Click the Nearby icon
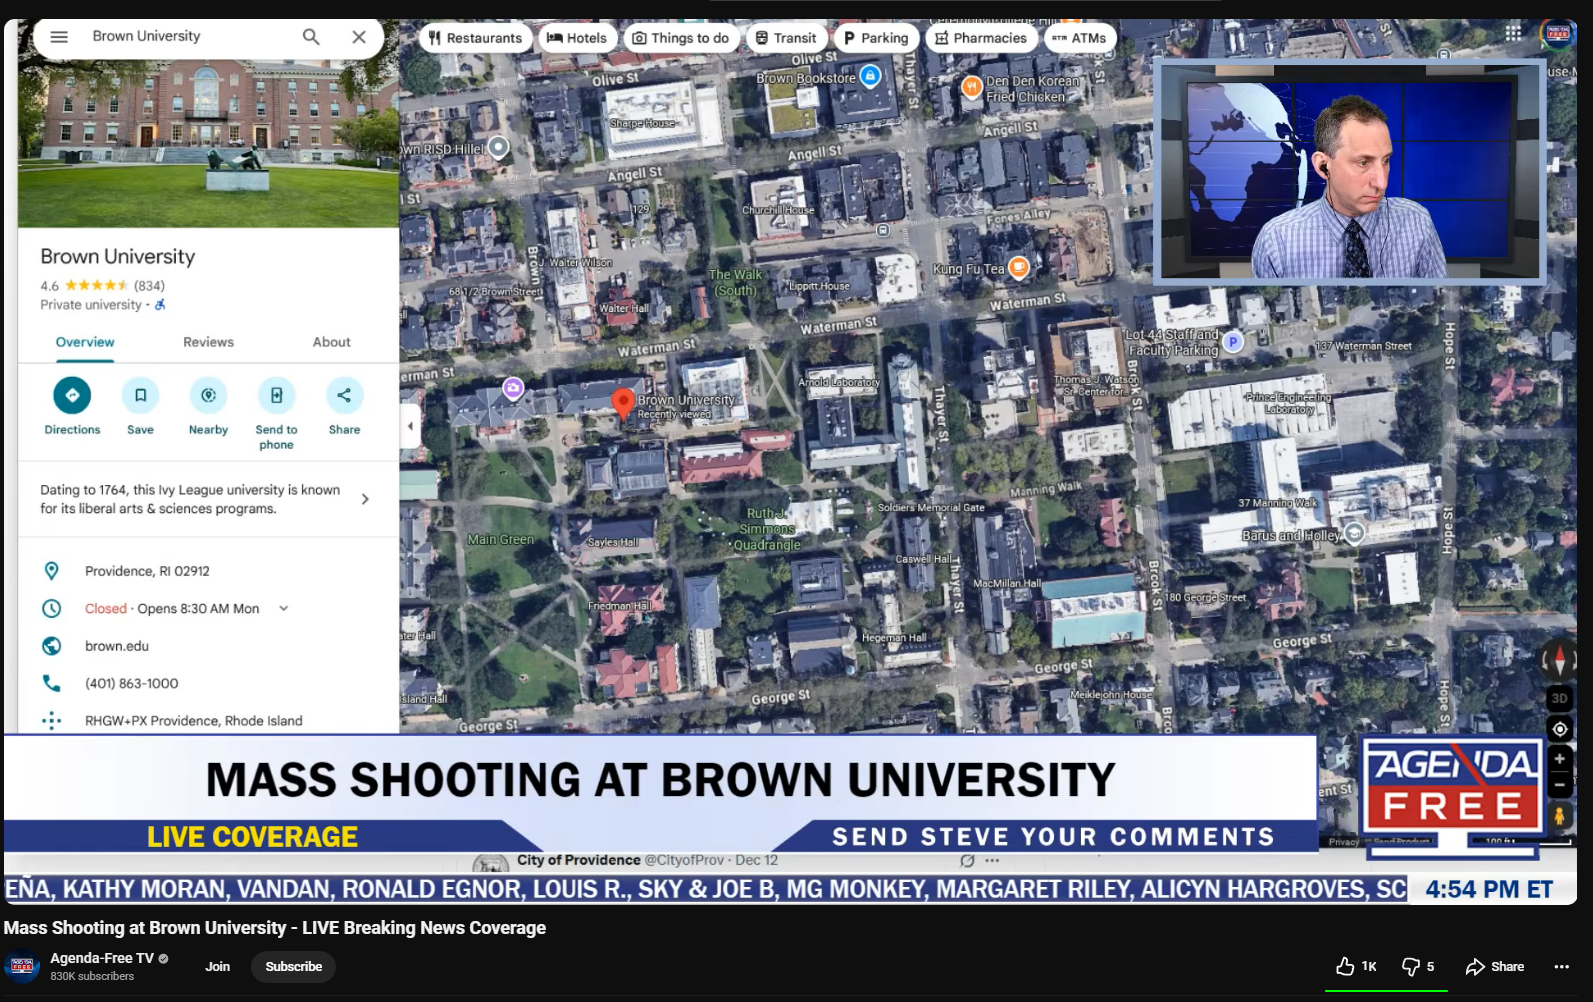The height and width of the screenshot is (1002, 1593). pyautogui.click(x=208, y=396)
